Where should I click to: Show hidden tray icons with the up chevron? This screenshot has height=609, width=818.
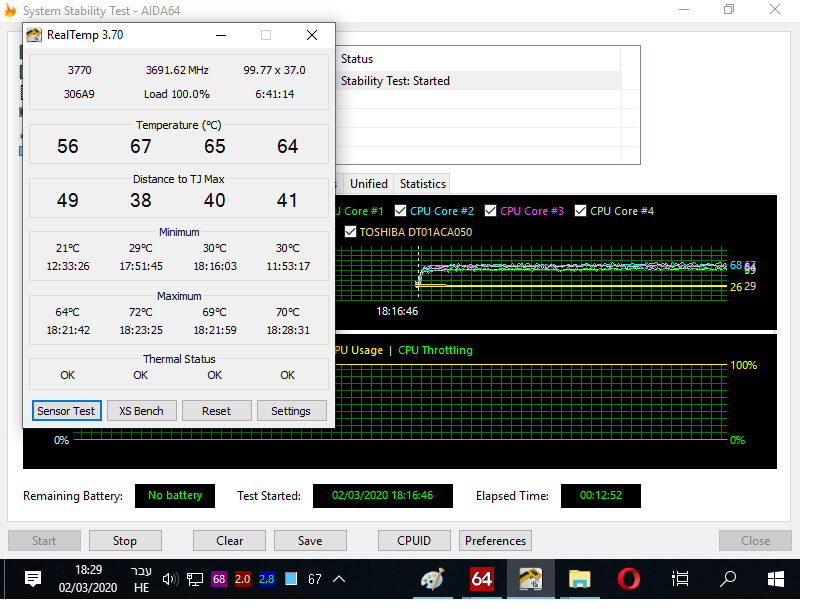(x=339, y=579)
